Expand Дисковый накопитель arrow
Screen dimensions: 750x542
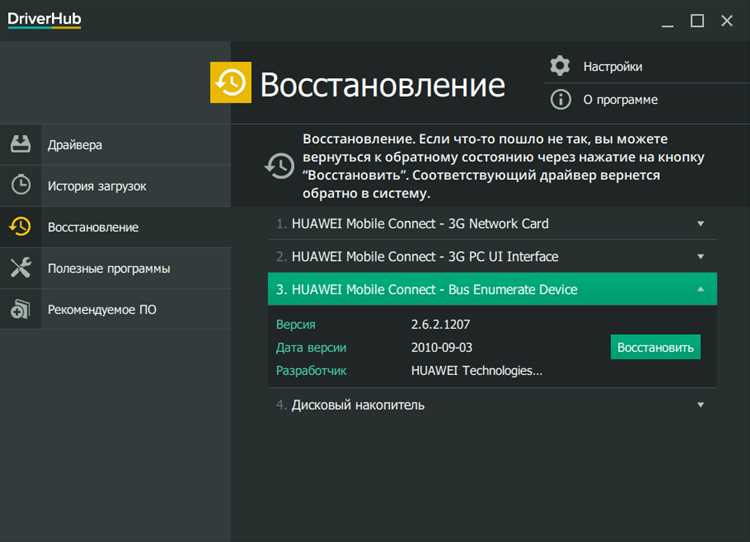tap(700, 405)
